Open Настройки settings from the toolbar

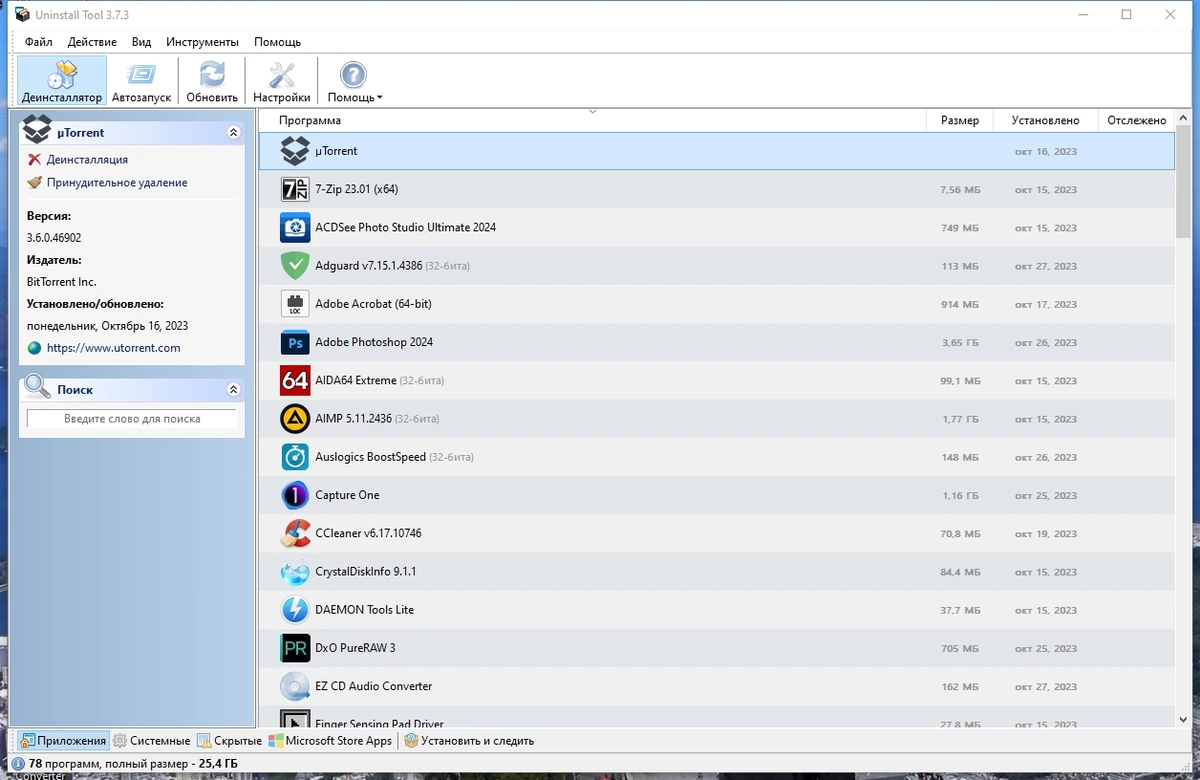pos(282,81)
